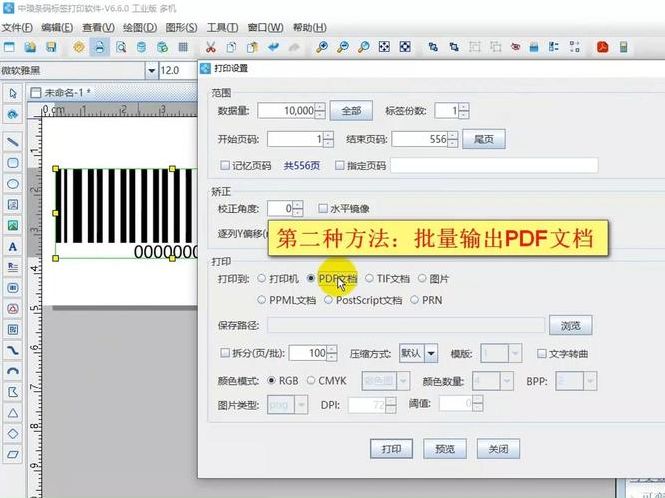Viewport: 665px width, 498px height.
Task: Select the PRN radio option
Action: [x=414, y=300]
